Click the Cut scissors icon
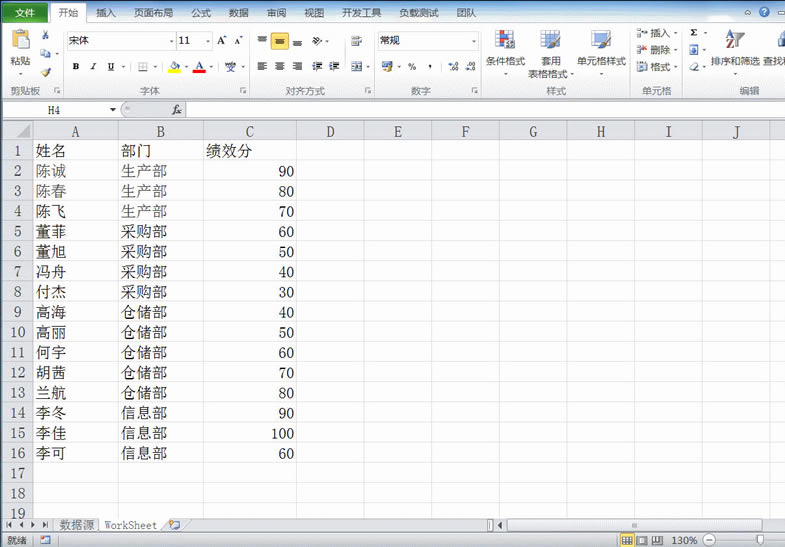The image size is (785, 547). point(46,35)
